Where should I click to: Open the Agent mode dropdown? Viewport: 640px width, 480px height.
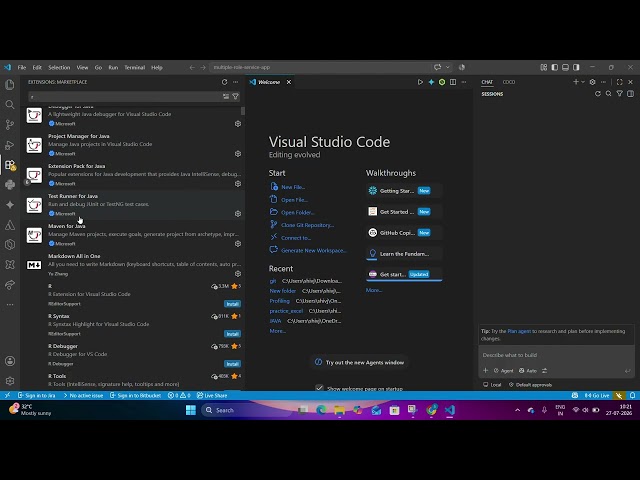point(504,371)
